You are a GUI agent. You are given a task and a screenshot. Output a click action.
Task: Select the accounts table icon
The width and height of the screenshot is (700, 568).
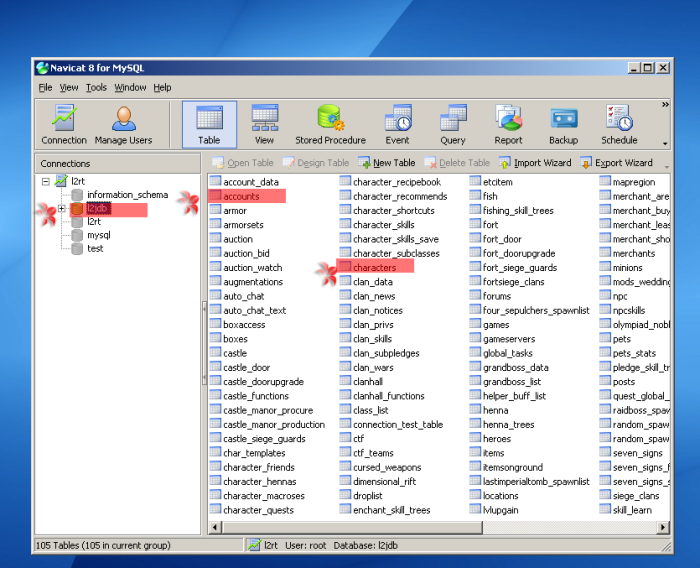pyautogui.click(x=216, y=196)
